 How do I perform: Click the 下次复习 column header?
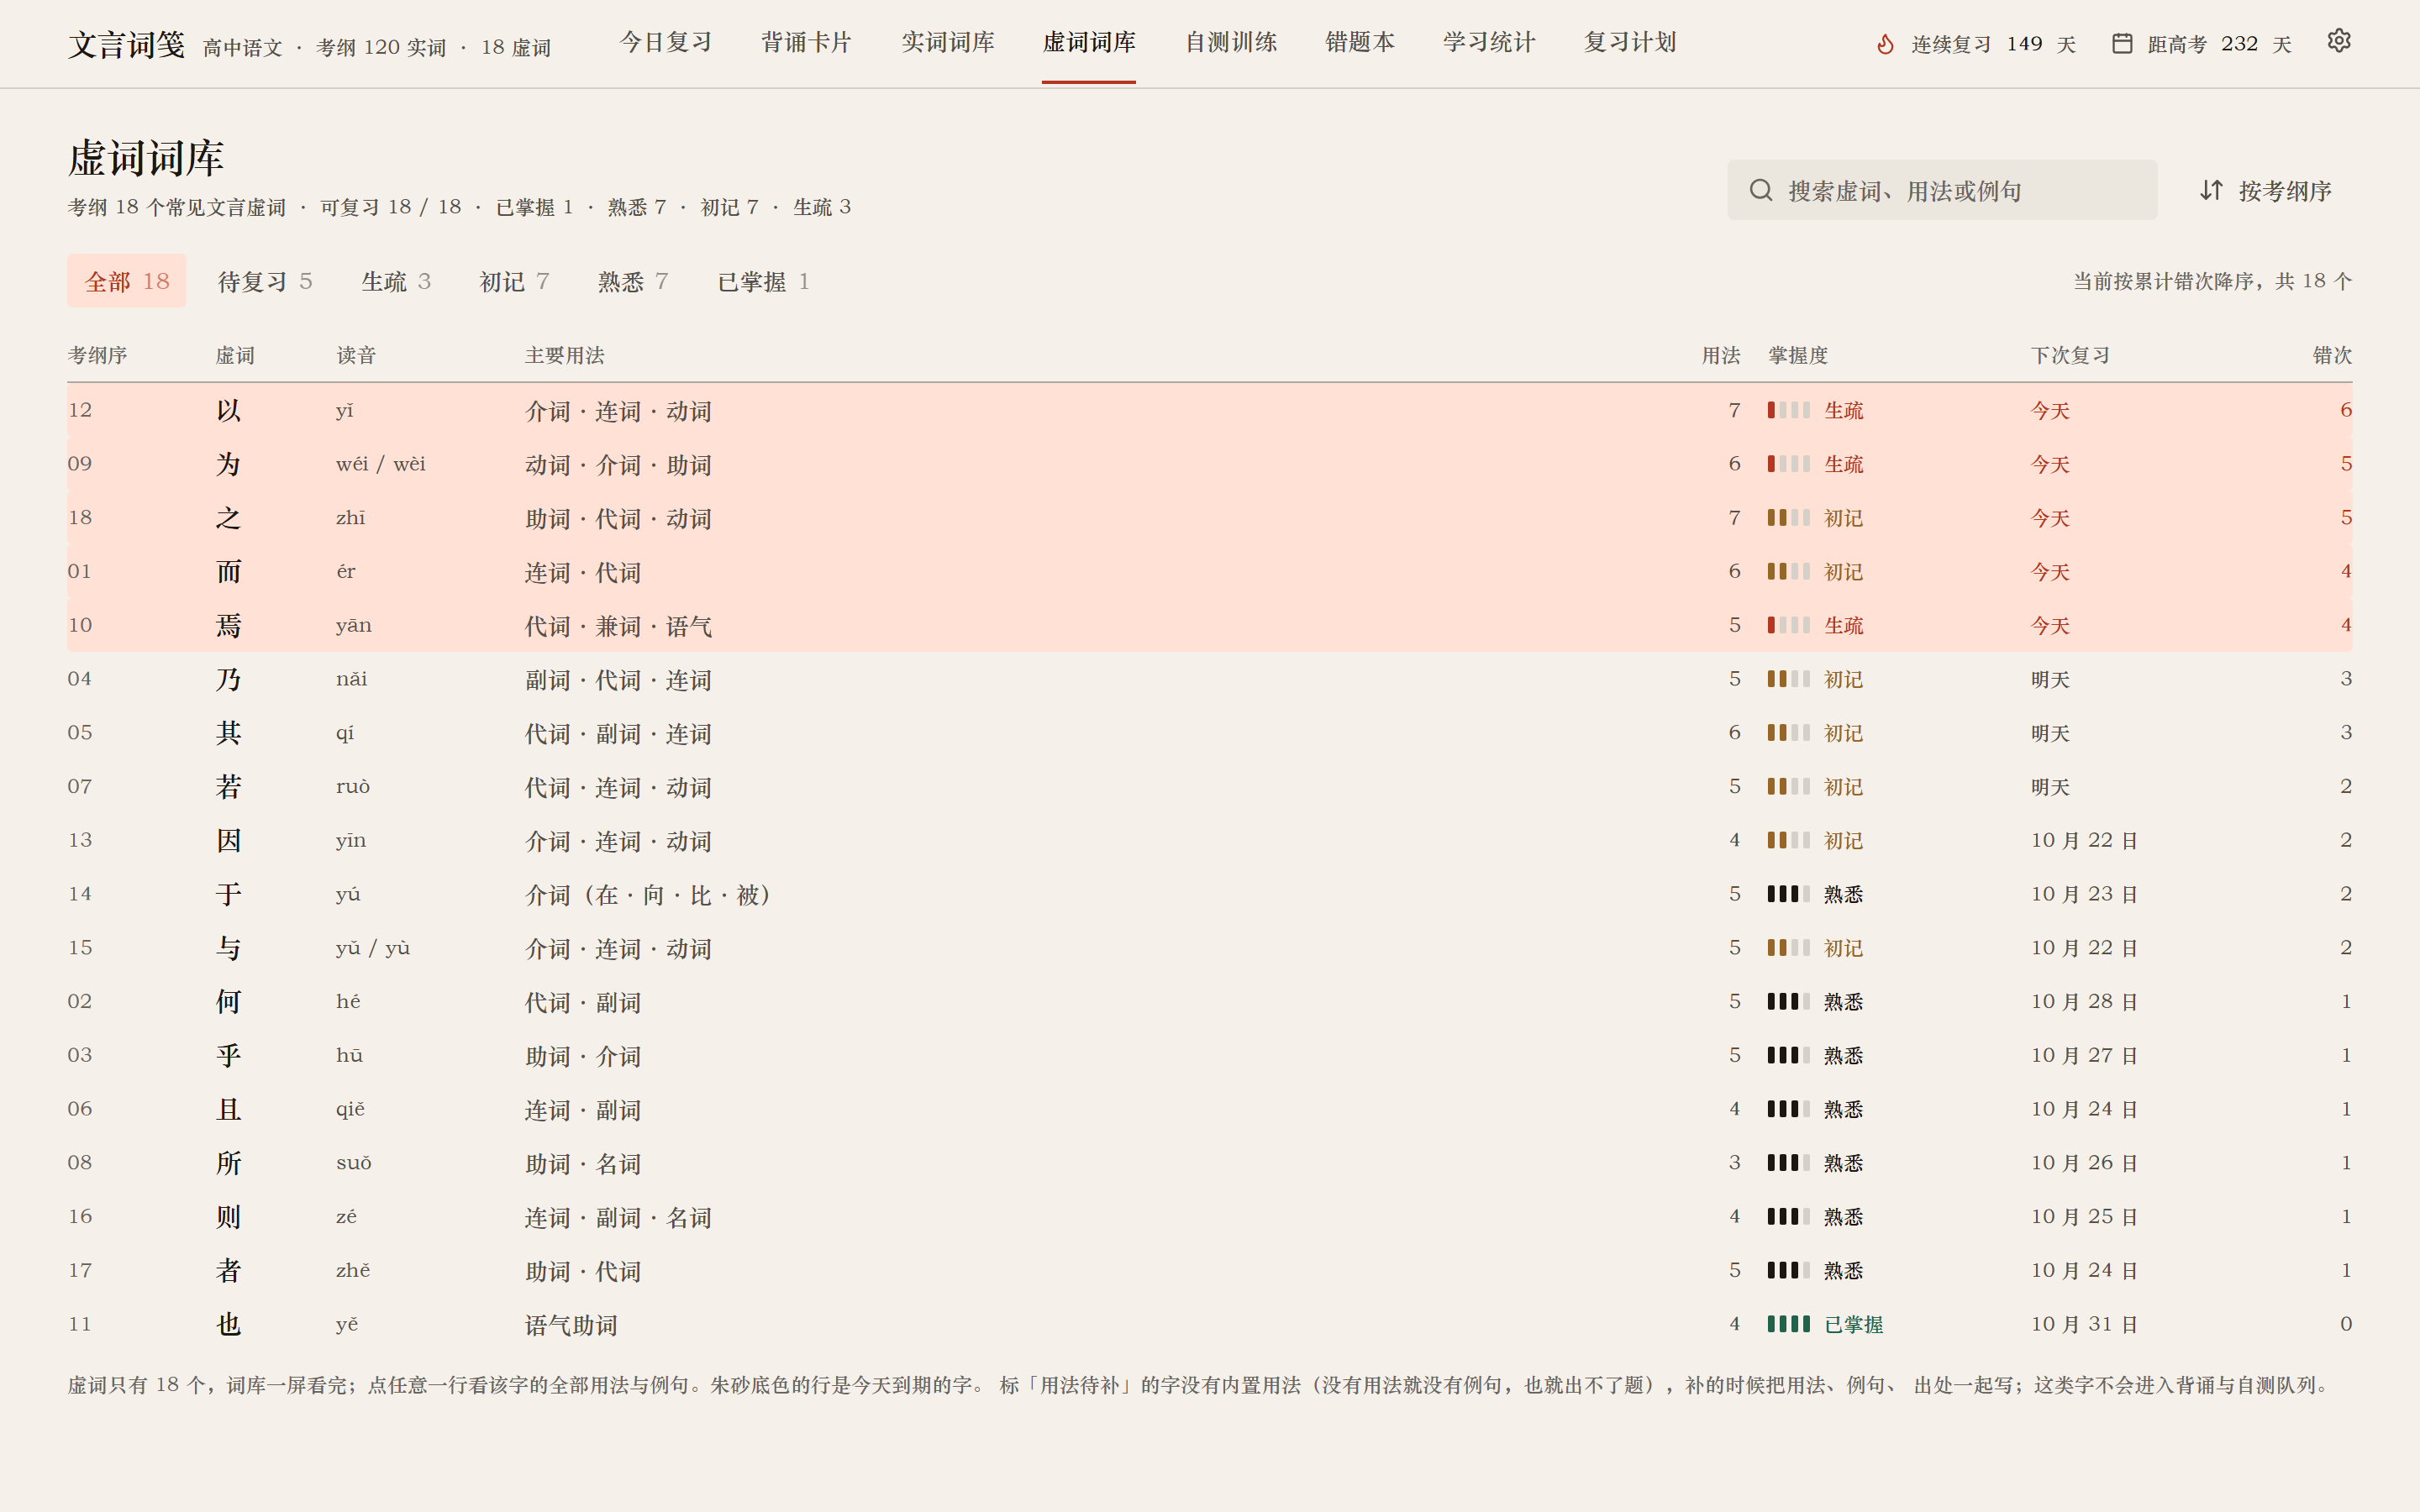tap(2070, 355)
